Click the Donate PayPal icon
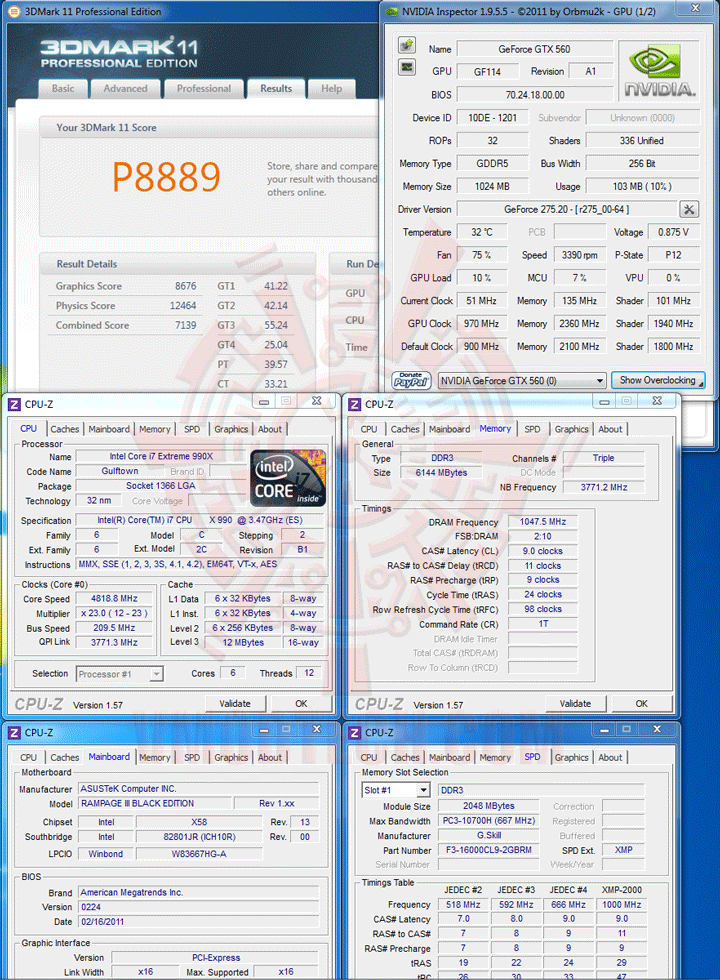720x980 pixels. point(411,380)
